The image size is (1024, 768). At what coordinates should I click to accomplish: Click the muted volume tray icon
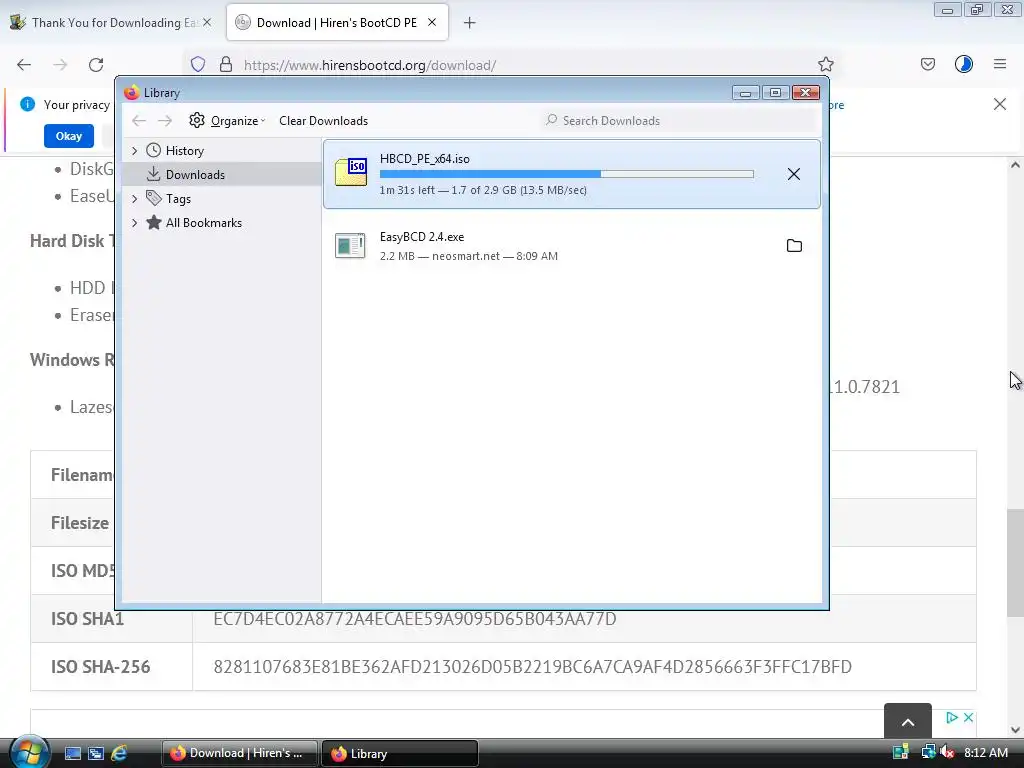point(947,752)
